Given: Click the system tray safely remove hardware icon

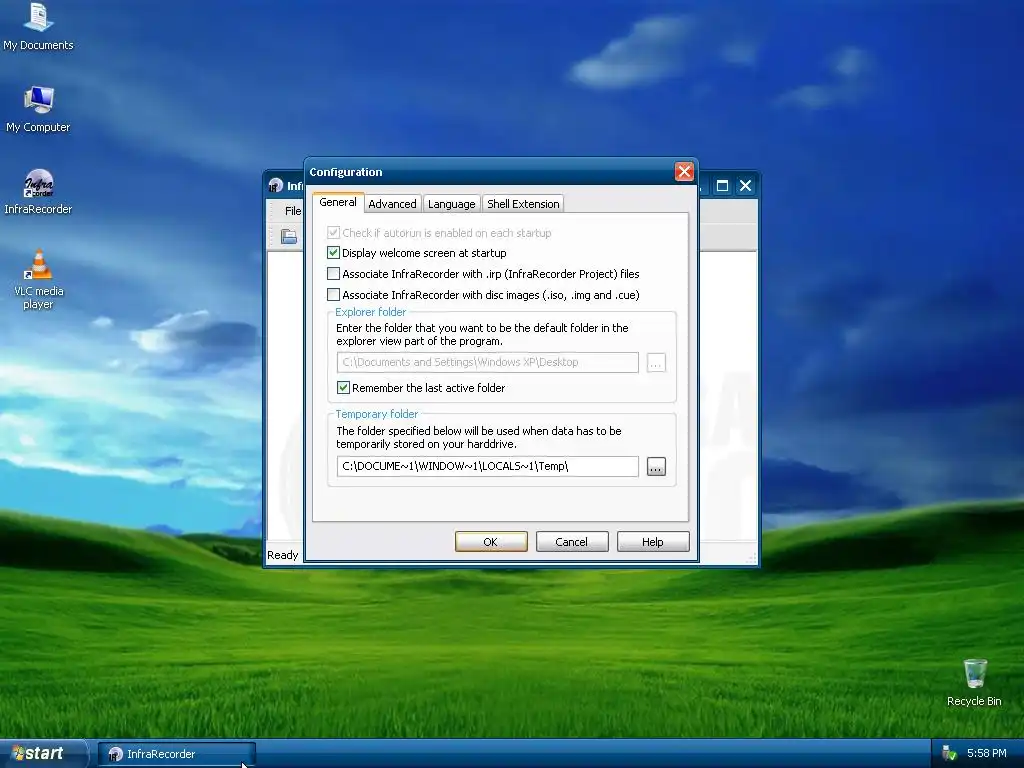Looking at the screenshot, I should pyautogui.click(x=949, y=753).
